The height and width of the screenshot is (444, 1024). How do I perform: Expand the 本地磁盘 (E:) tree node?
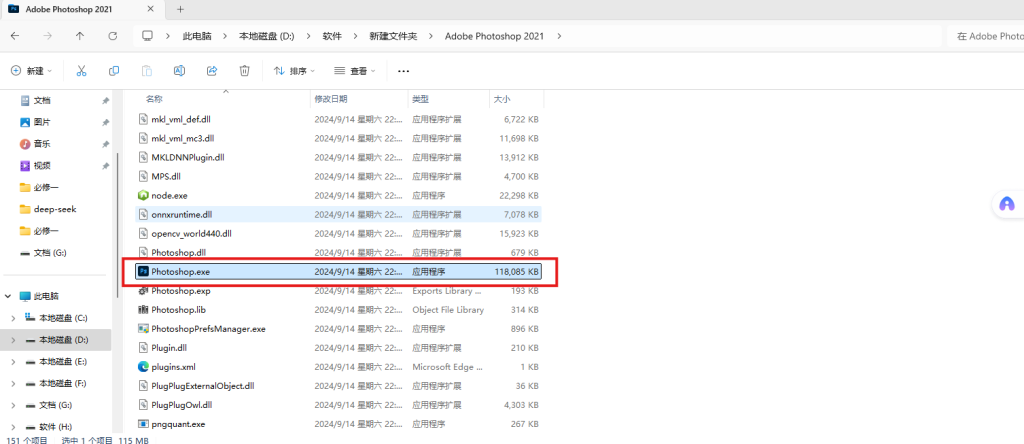13,361
